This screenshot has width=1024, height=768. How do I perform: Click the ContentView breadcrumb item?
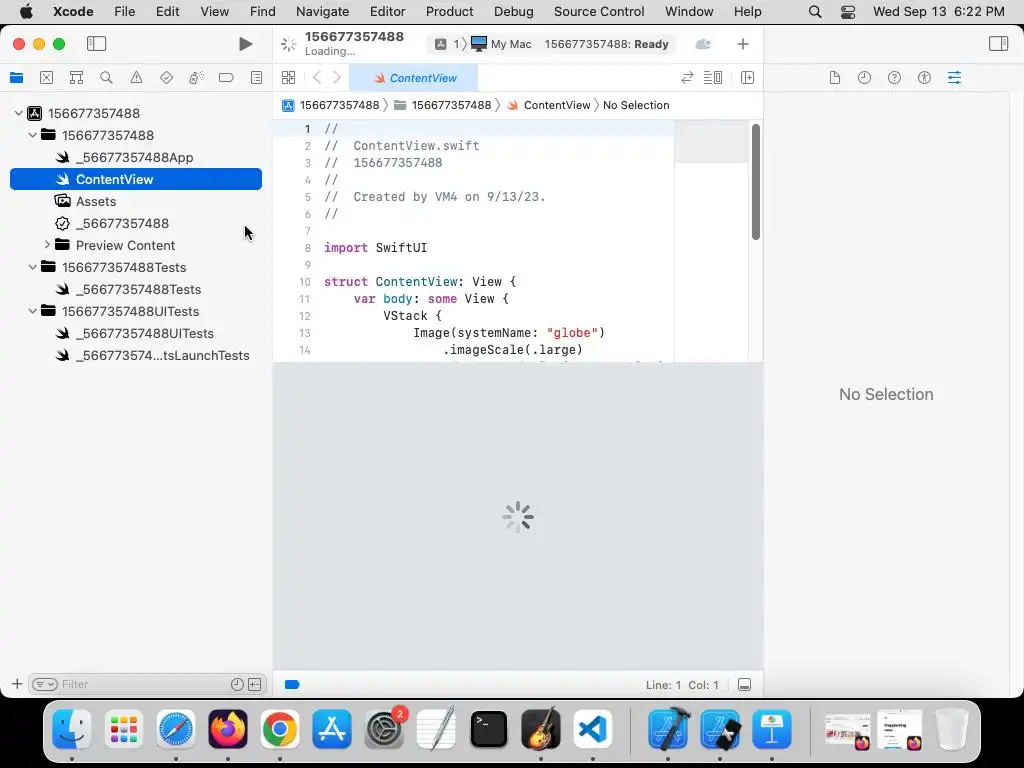[549, 105]
